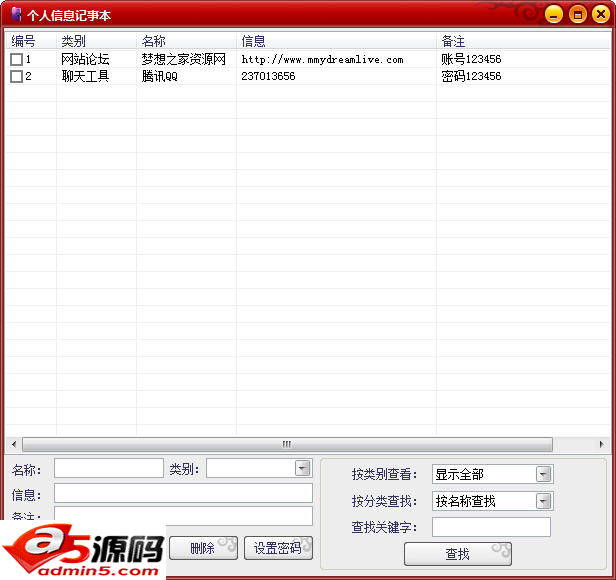Focus the 信息 input field
The width and height of the screenshot is (616, 580).
pos(183,493)
